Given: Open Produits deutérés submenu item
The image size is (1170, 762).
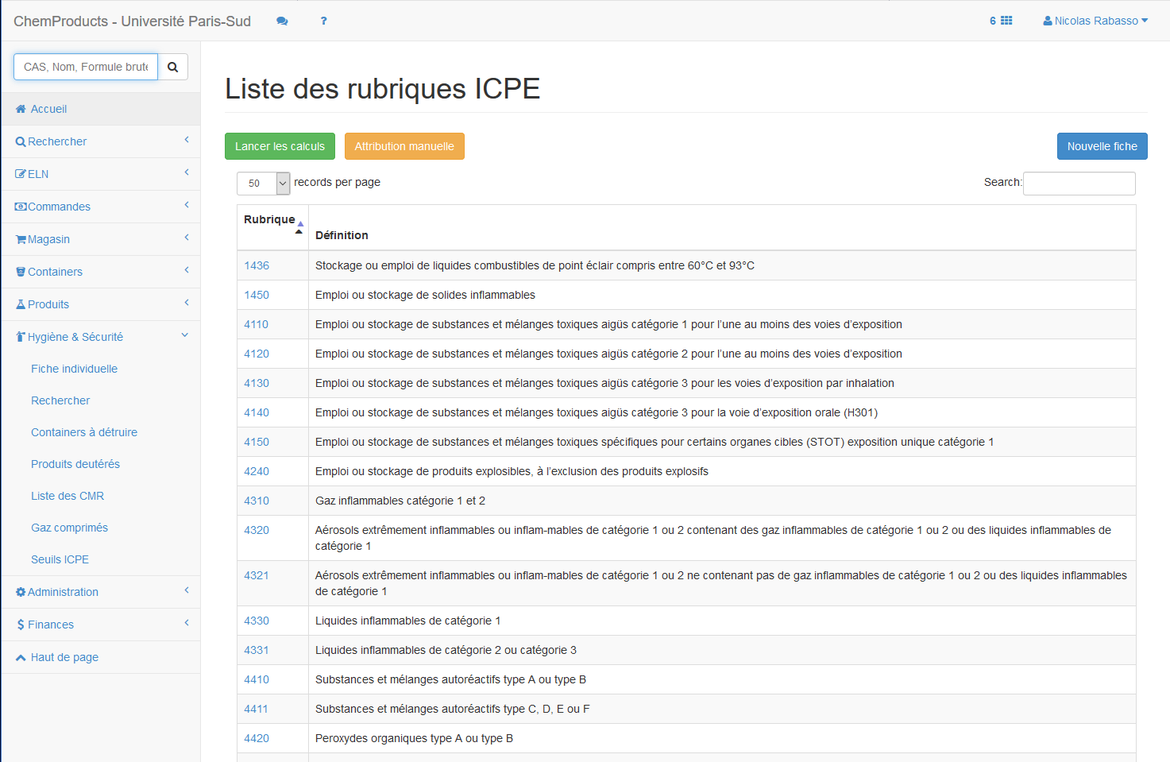Looking at the screenshot, I should [75, 464].
